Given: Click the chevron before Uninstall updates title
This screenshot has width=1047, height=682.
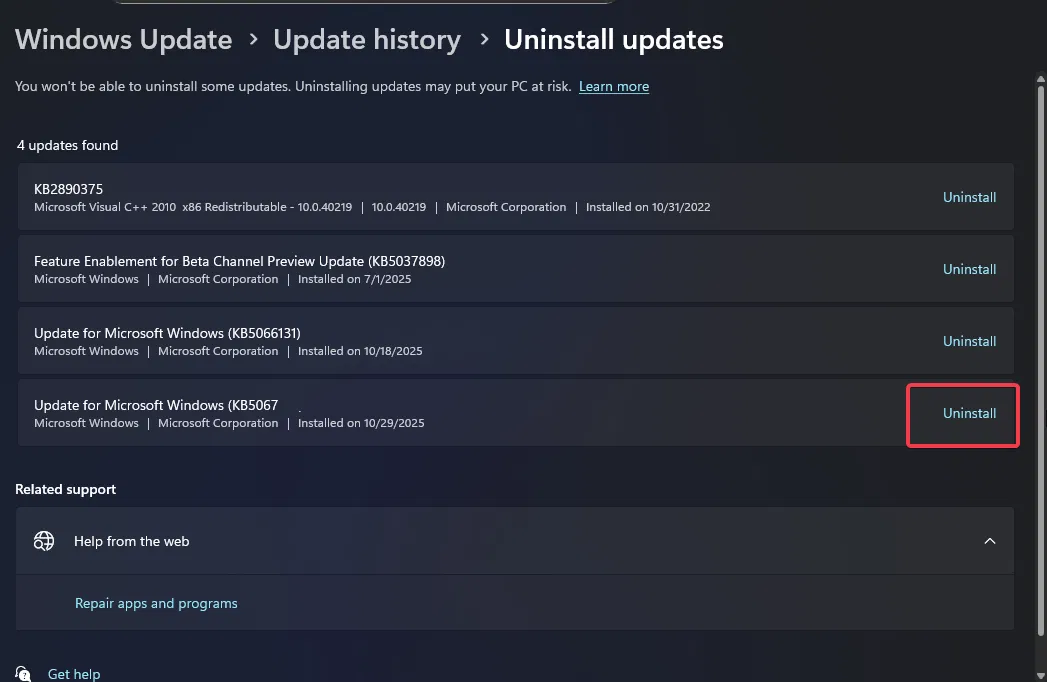Looking at the screenshot, I should (x=484, y=40).
